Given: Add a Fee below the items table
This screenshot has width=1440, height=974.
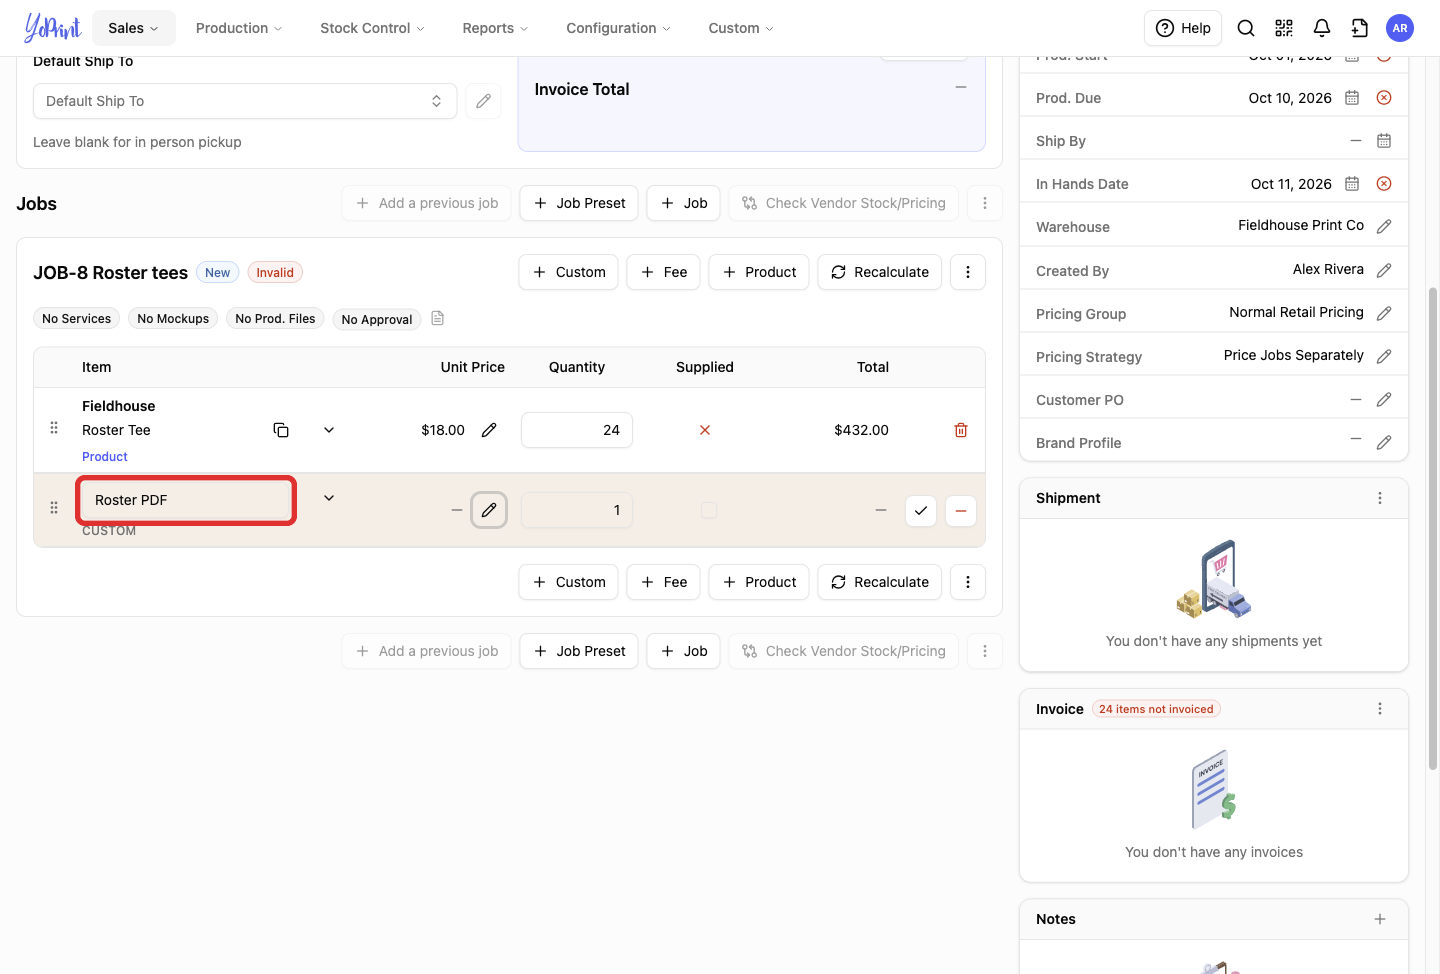Looking at the screenshot, I should click(x=664, y=582).
